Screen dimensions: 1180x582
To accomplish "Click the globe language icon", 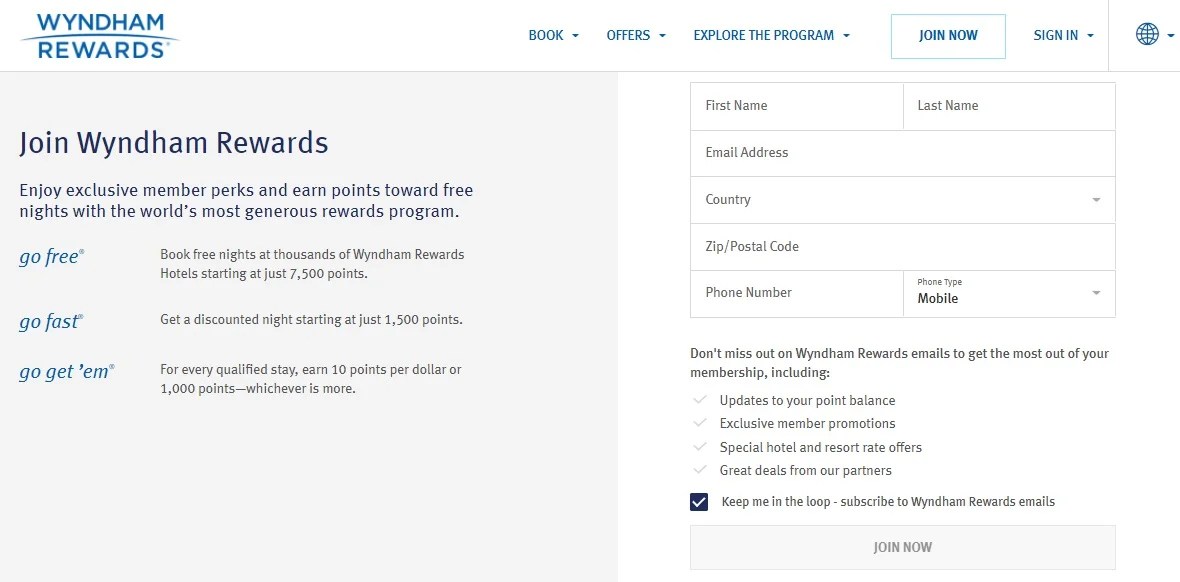I will (1146, 33).
